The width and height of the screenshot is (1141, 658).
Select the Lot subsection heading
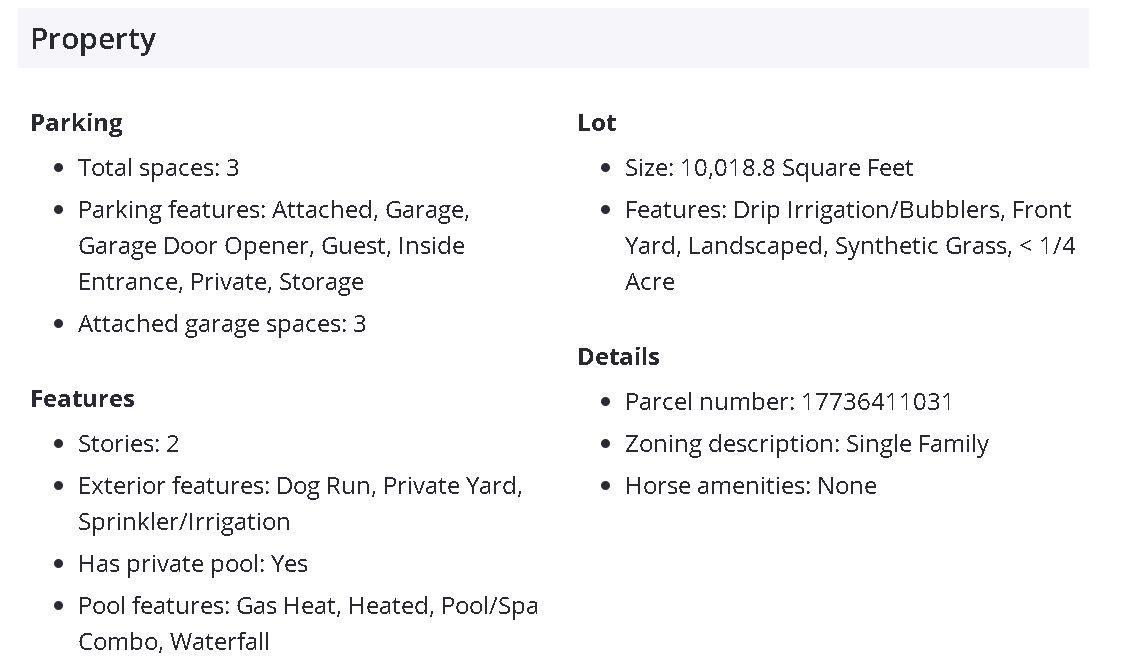[x=596, y=123]
